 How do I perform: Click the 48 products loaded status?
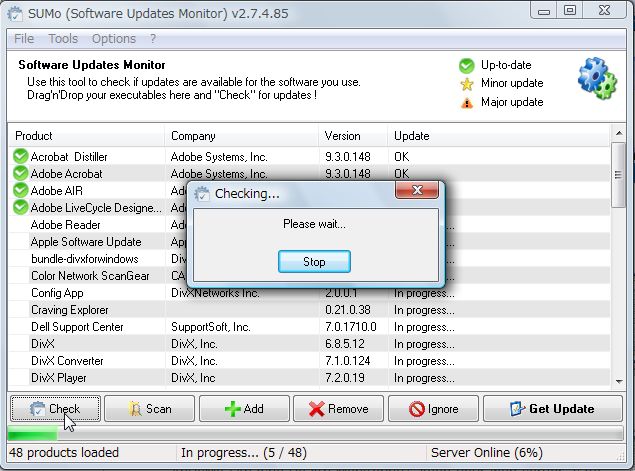point(64,452)
